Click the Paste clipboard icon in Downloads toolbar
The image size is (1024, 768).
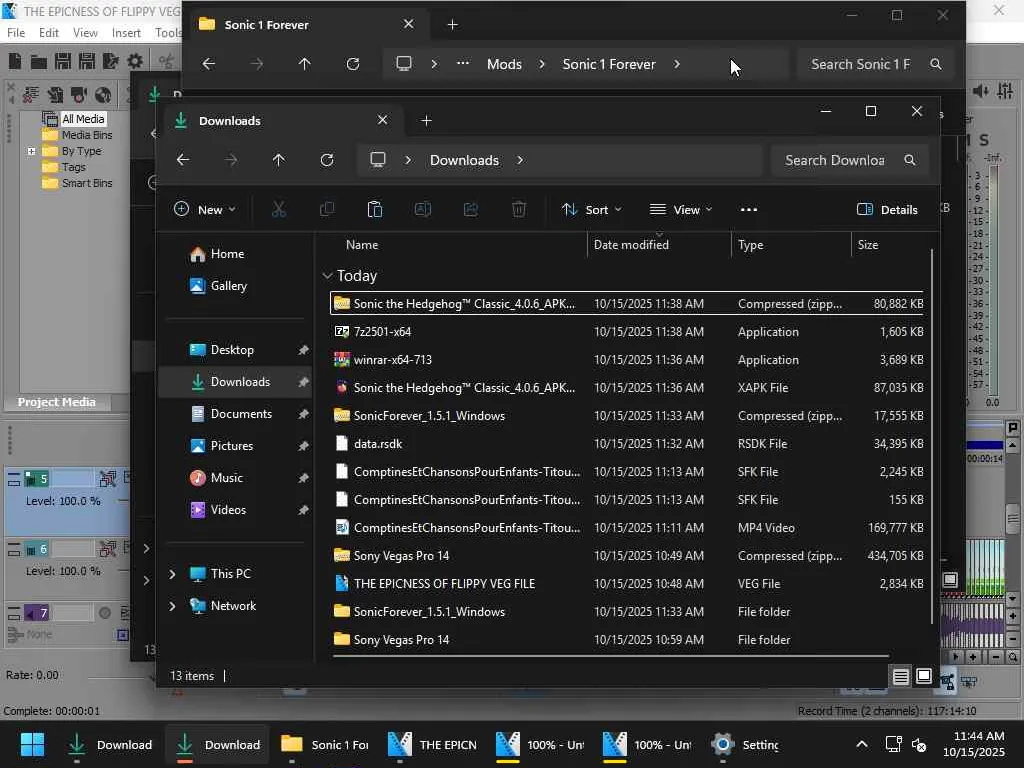(x=375, y=210)
